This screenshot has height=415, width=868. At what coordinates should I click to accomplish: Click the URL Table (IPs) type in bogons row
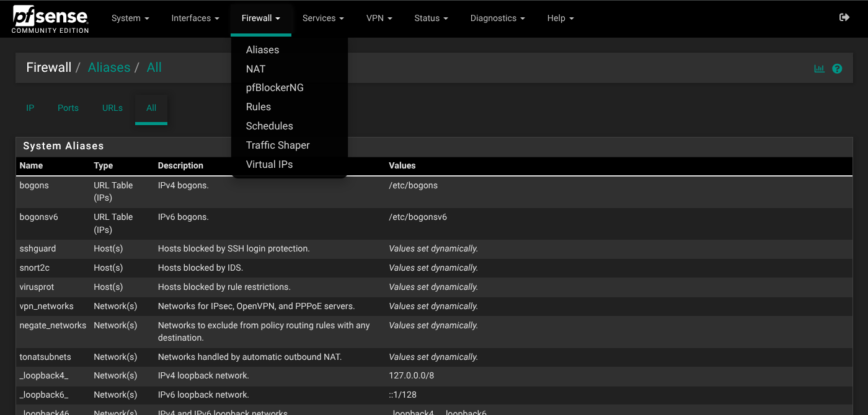point(113,191)
